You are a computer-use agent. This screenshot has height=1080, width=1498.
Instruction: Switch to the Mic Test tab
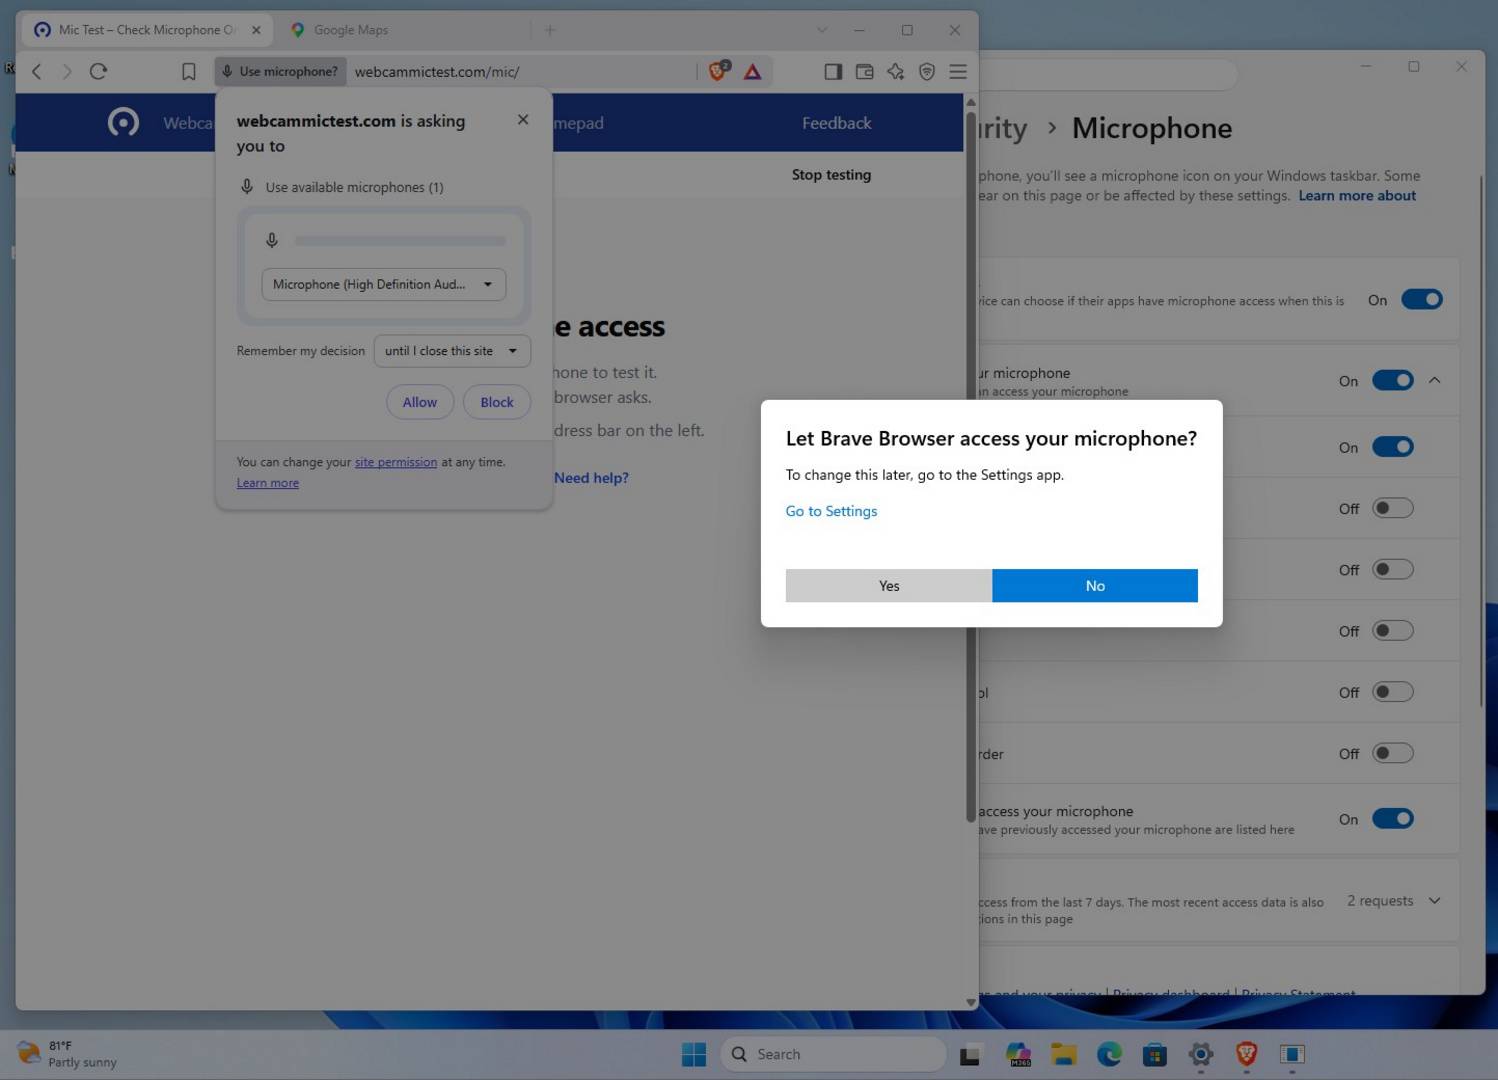[148, 30]
